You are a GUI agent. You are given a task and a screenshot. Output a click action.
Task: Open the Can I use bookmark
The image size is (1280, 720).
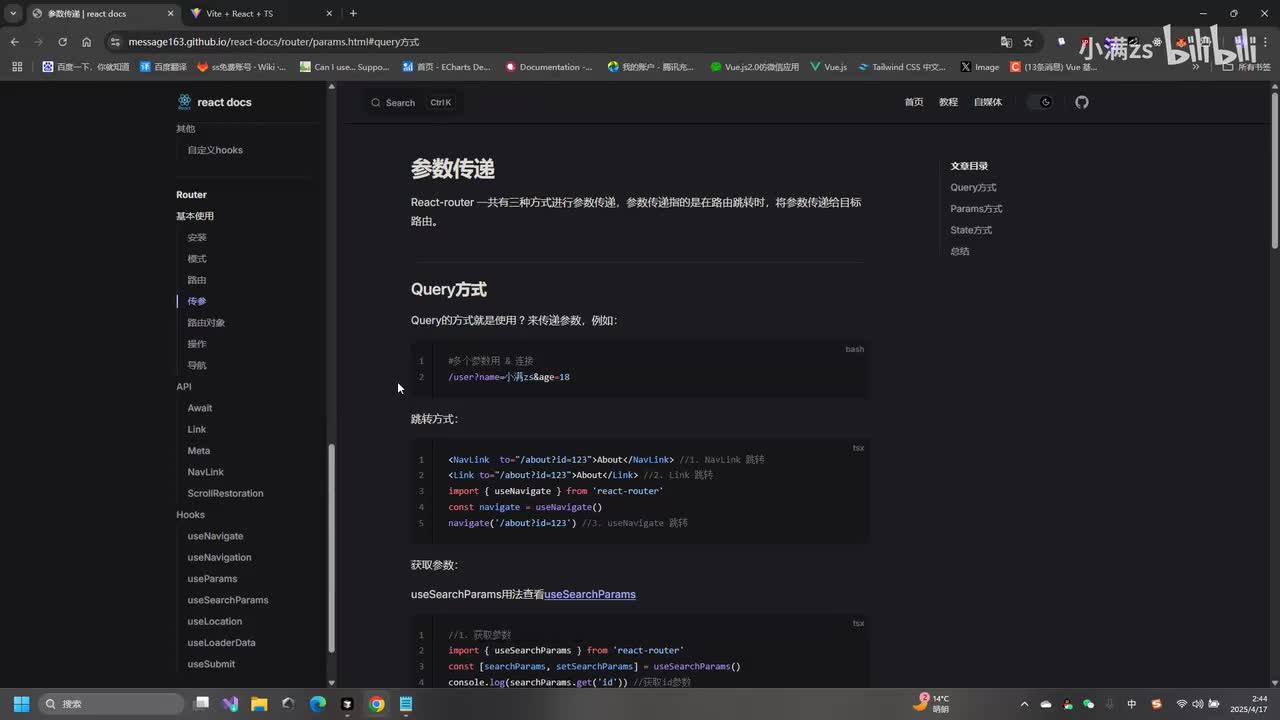(x=344, y=67)
